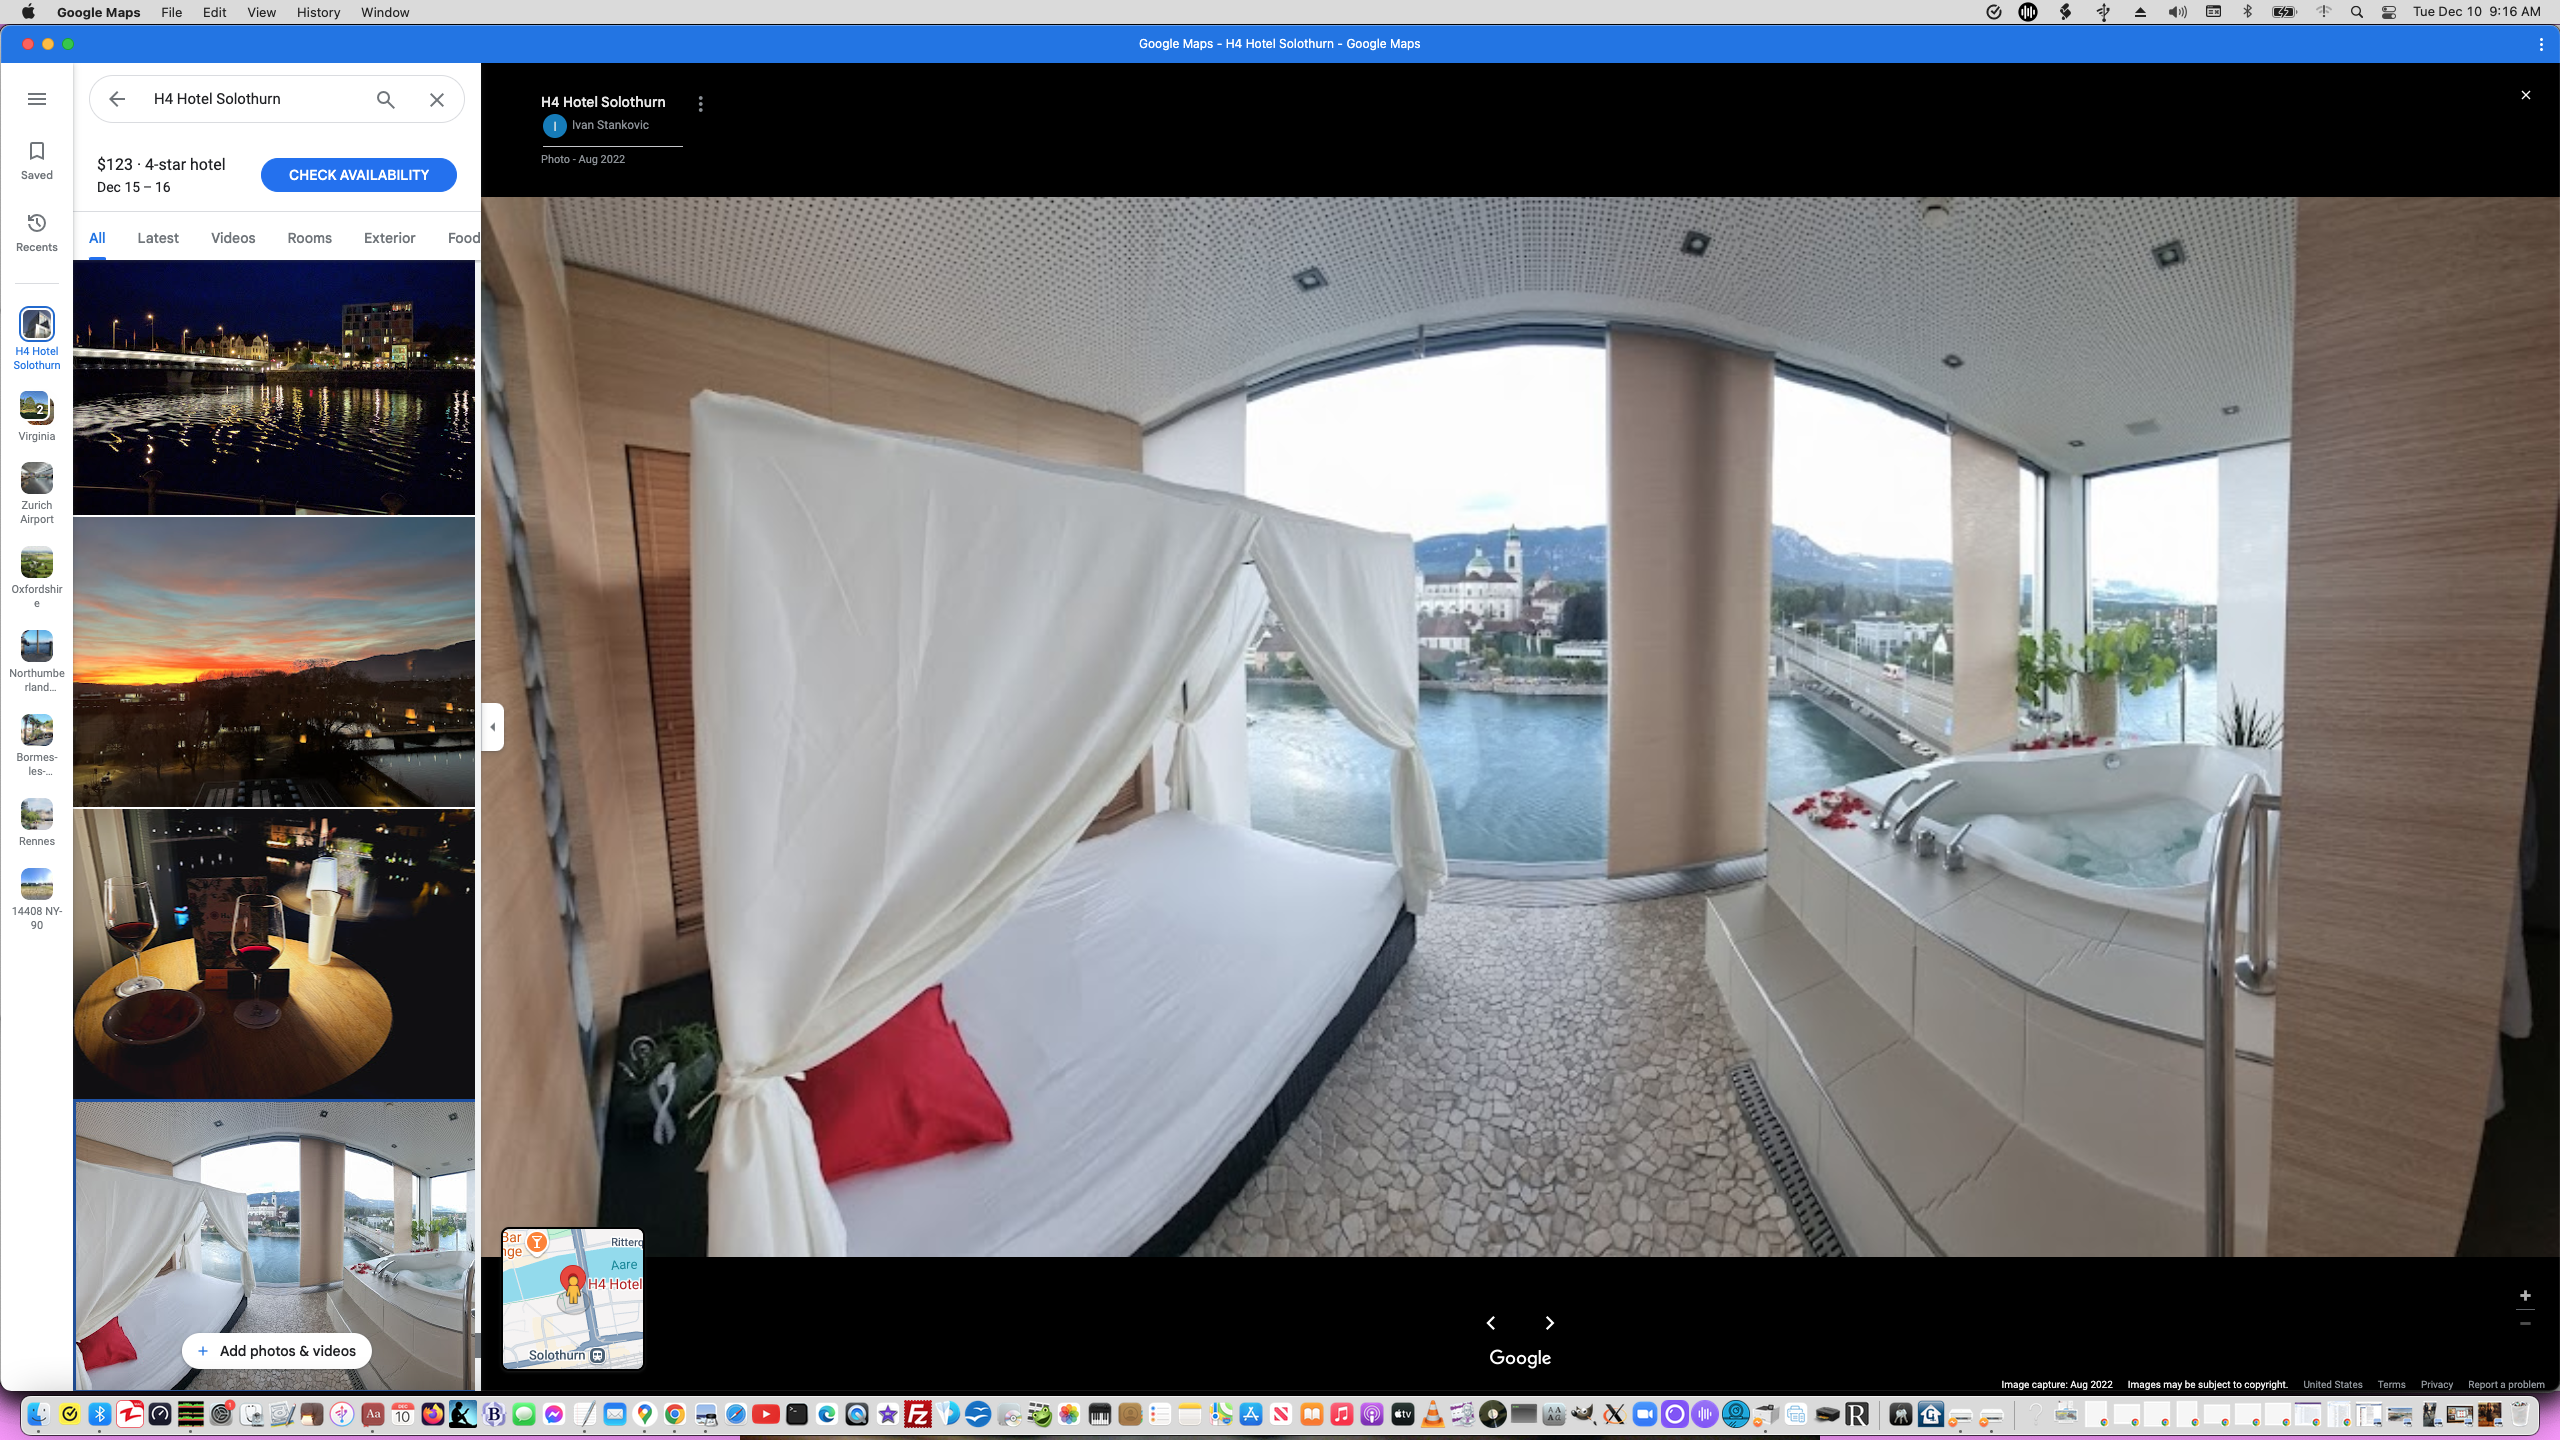This screenshot has width=2560, height=1440.
Task: Open the hamburger main menu
Action: 37,99
